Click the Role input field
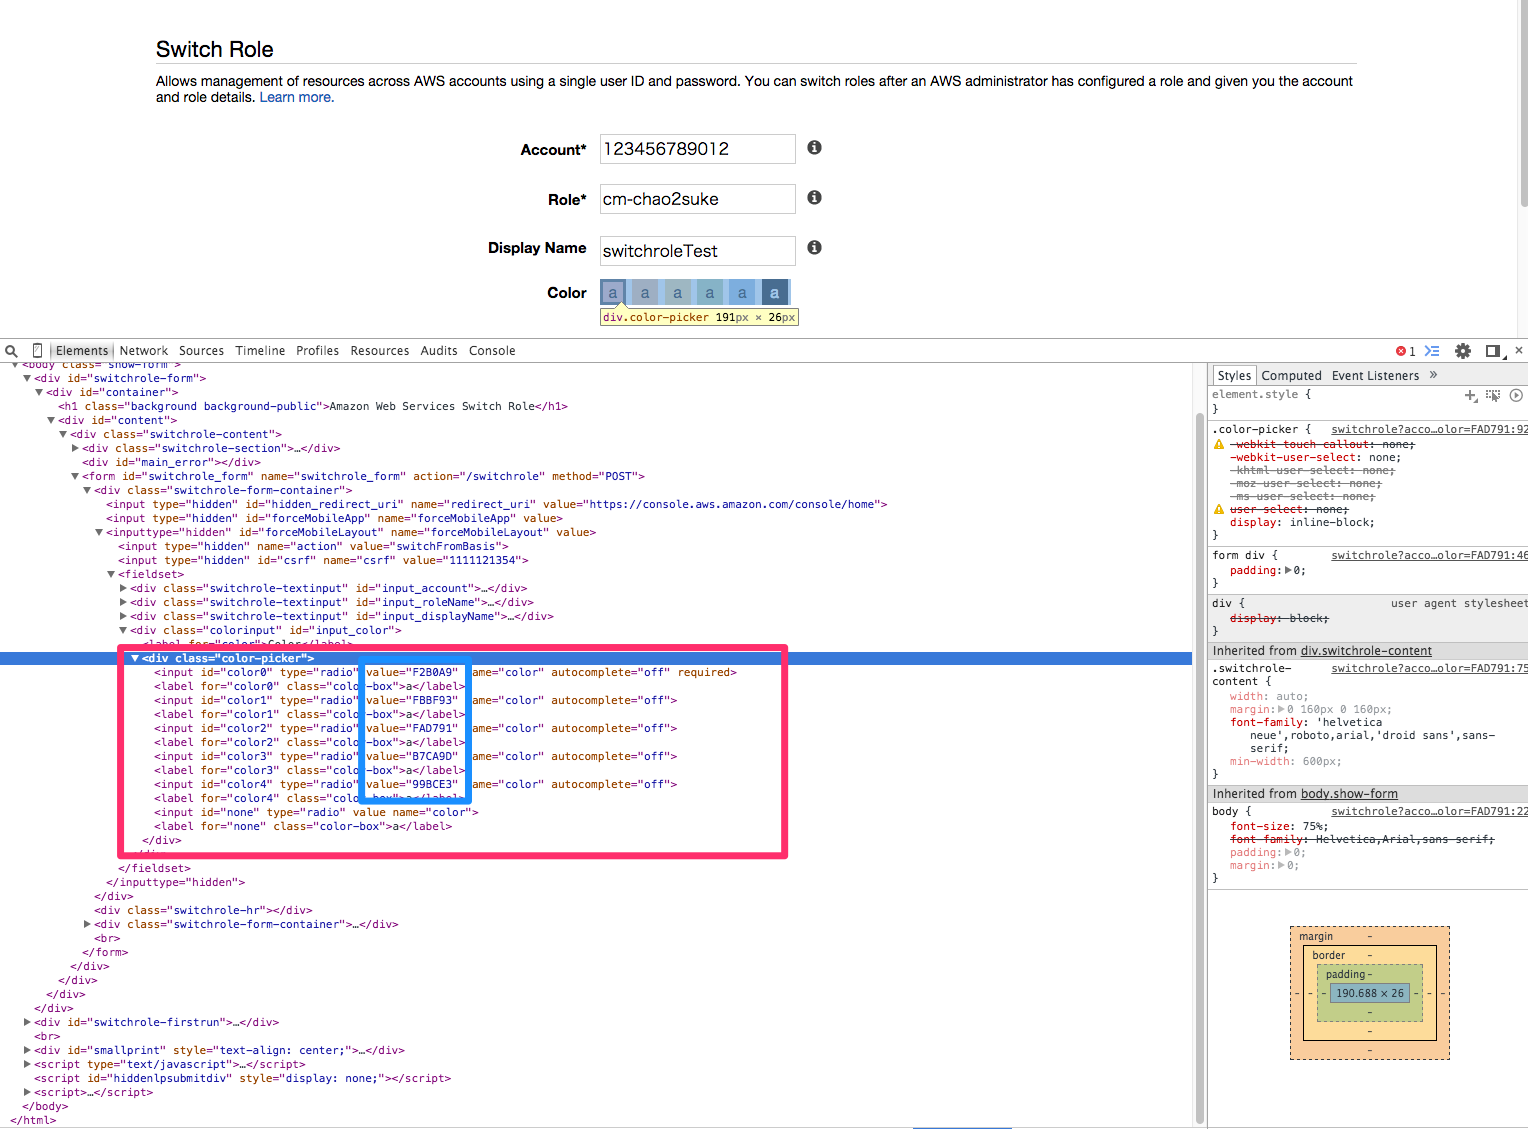 pyautogui.click(x=697, y=199)
